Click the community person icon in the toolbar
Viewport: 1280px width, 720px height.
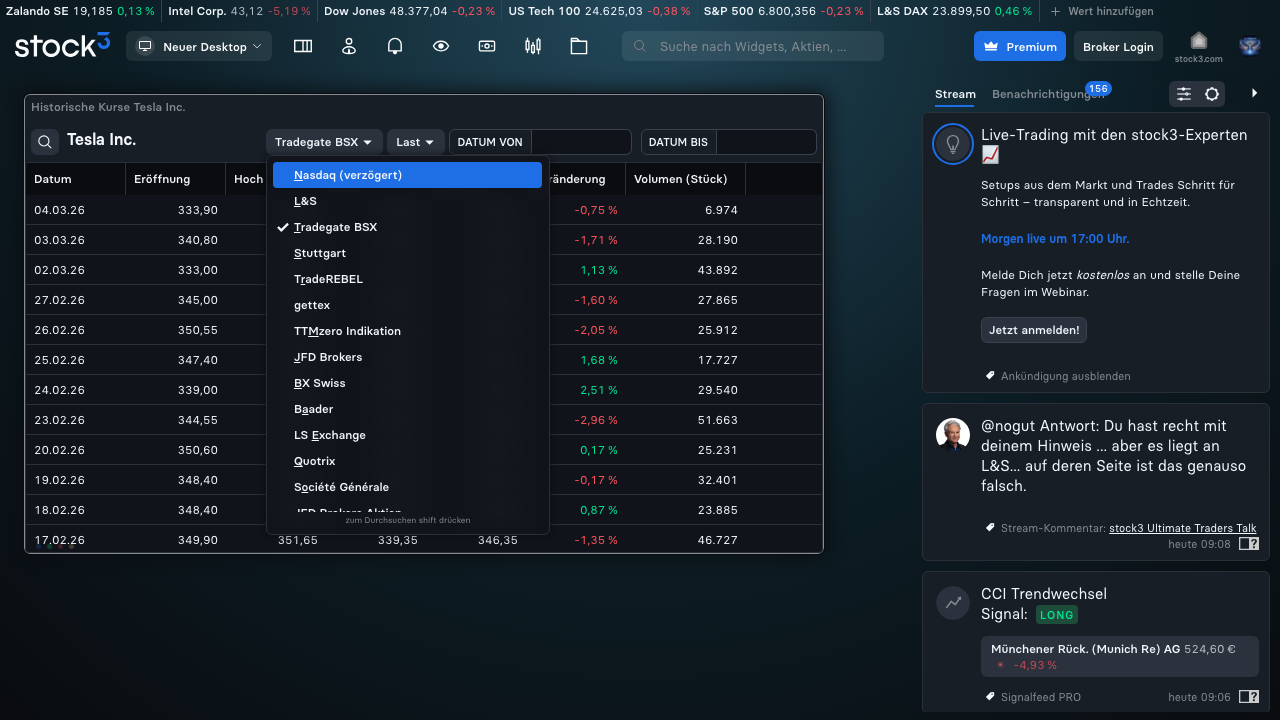(348, 46)
